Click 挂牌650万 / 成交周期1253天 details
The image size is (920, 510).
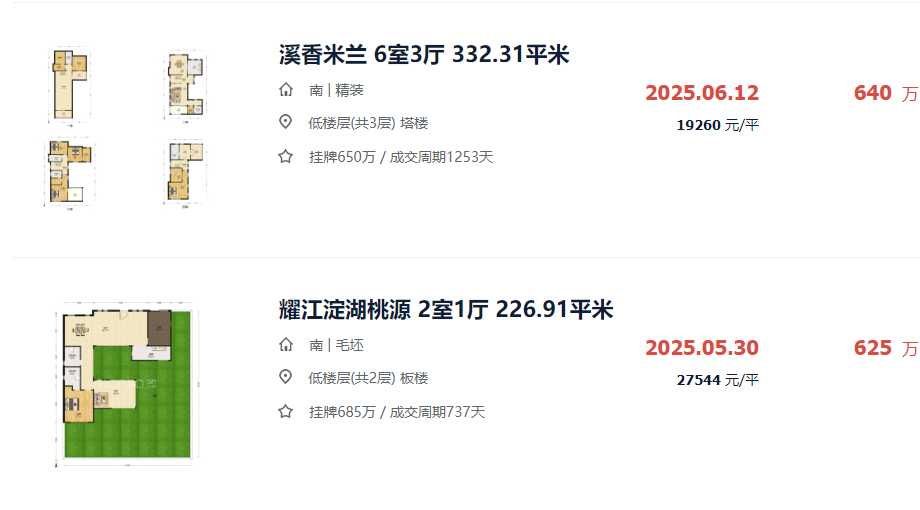tap(402, 157)
